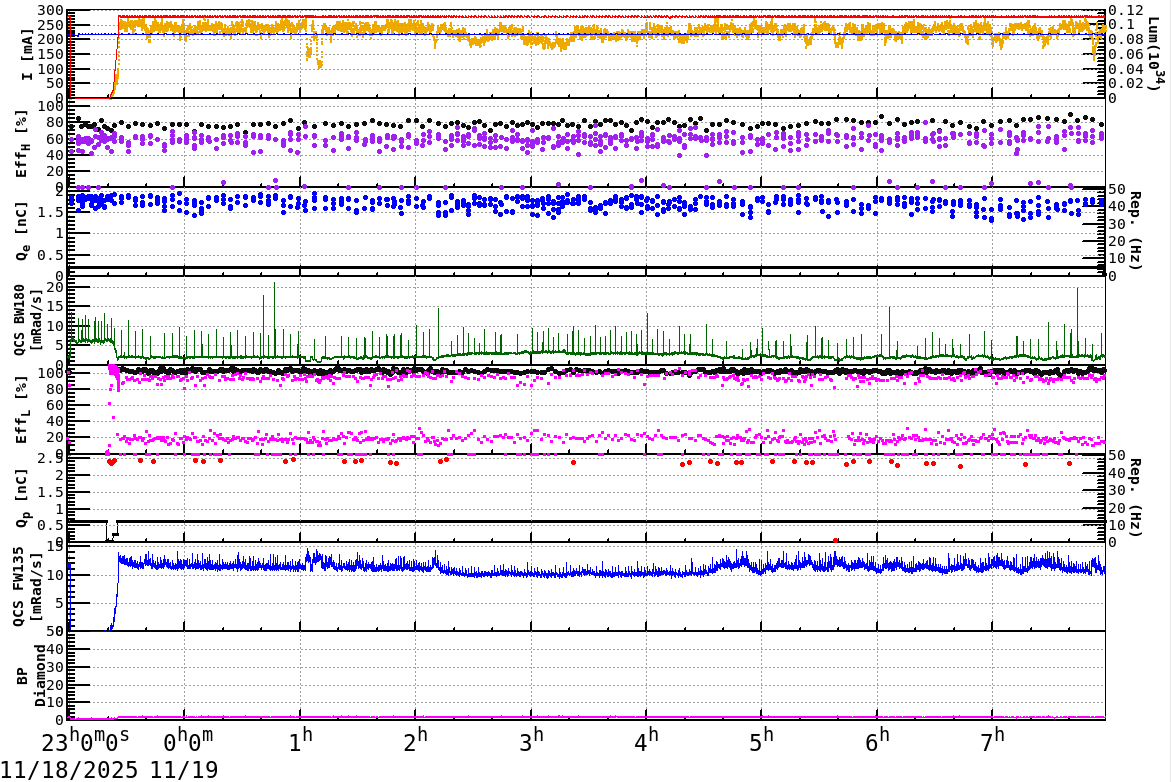The image size is (1172, 782).
Task: Click '30' tick on Q_p Rep. axis
Action: [1117, 490]
